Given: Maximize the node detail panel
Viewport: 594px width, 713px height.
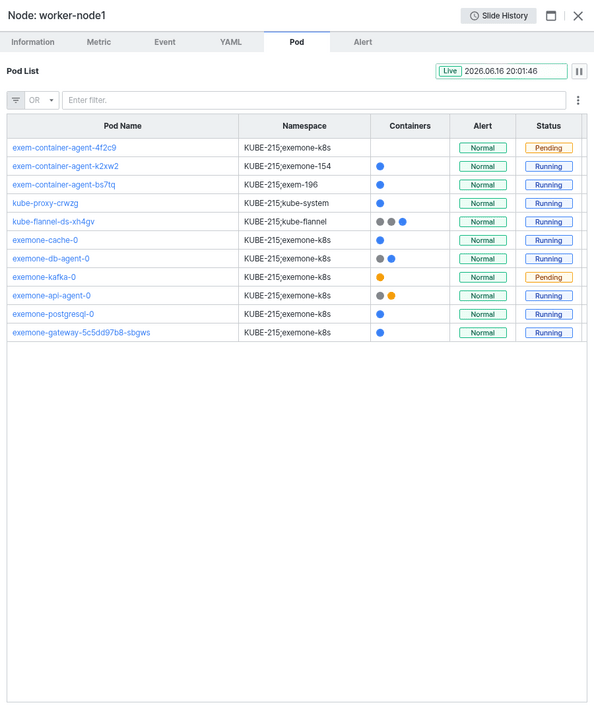Looking at the screenshot, I should [x=551, y=16].
